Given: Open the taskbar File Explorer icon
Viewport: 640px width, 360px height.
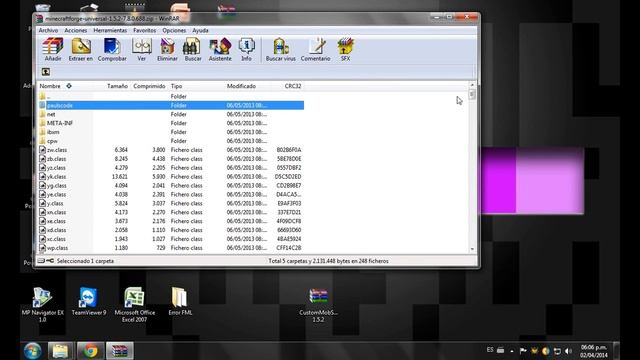Looking at the screenshot, I should click(60, 351).
